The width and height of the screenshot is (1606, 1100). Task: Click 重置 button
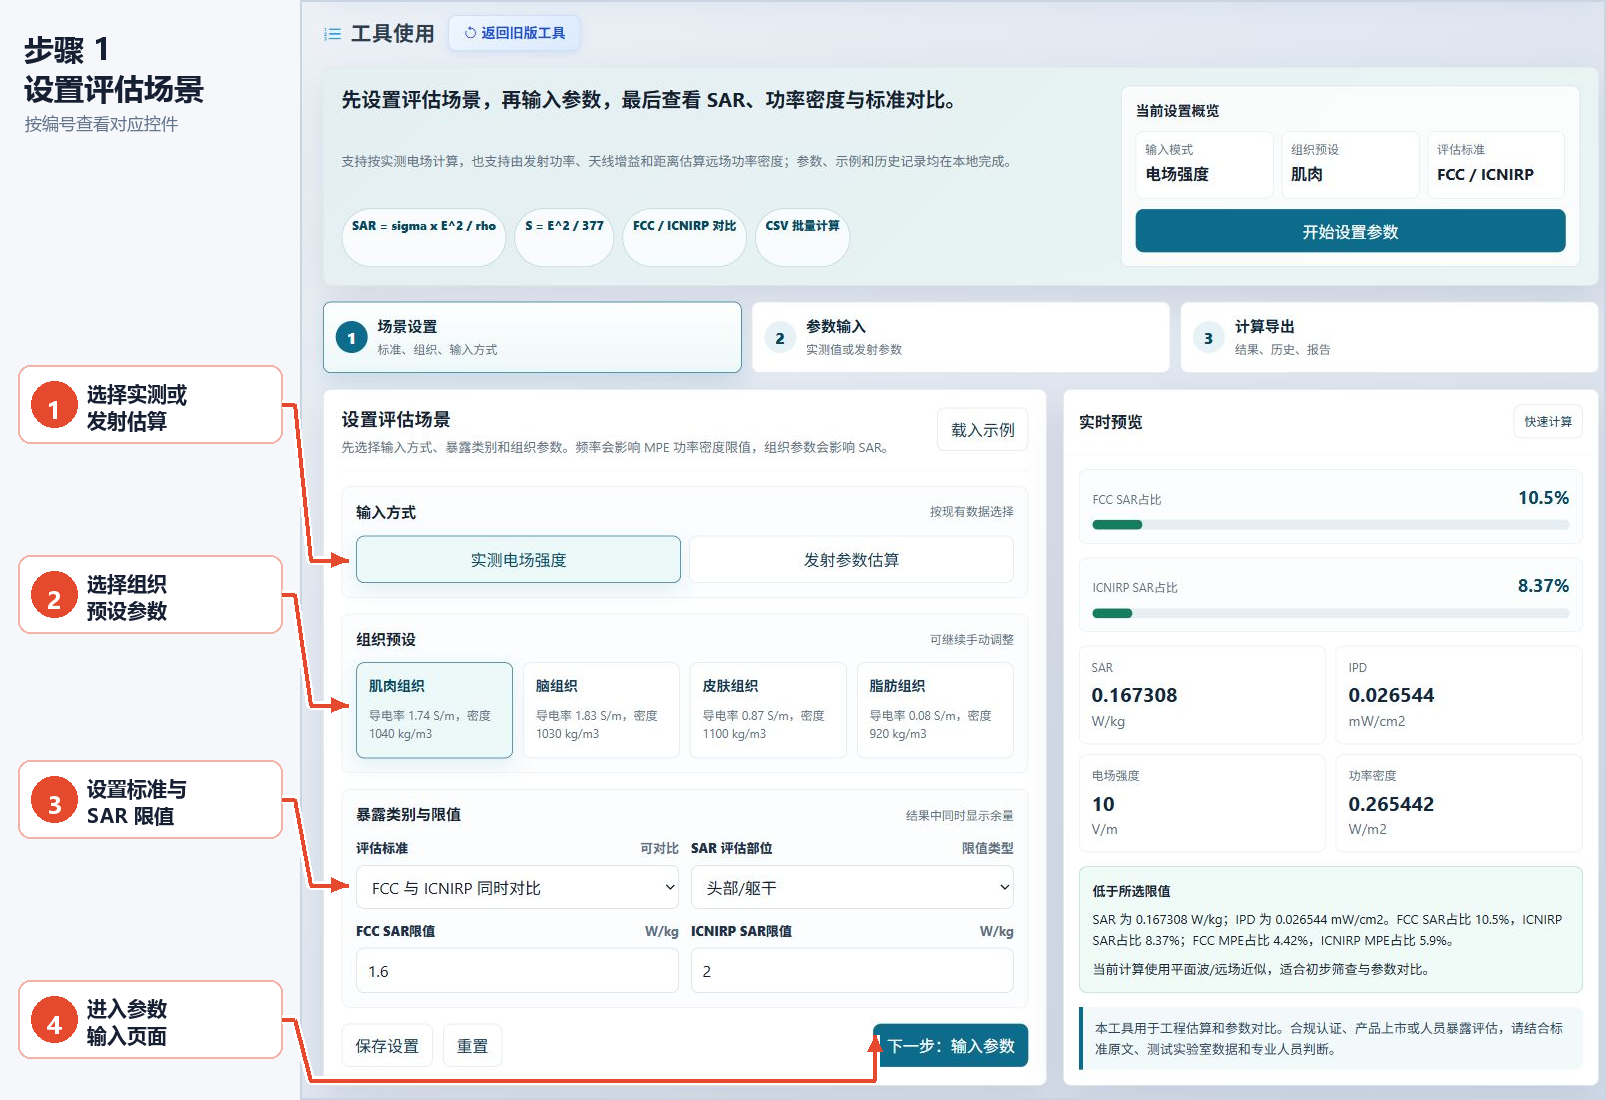[472, 1046]
